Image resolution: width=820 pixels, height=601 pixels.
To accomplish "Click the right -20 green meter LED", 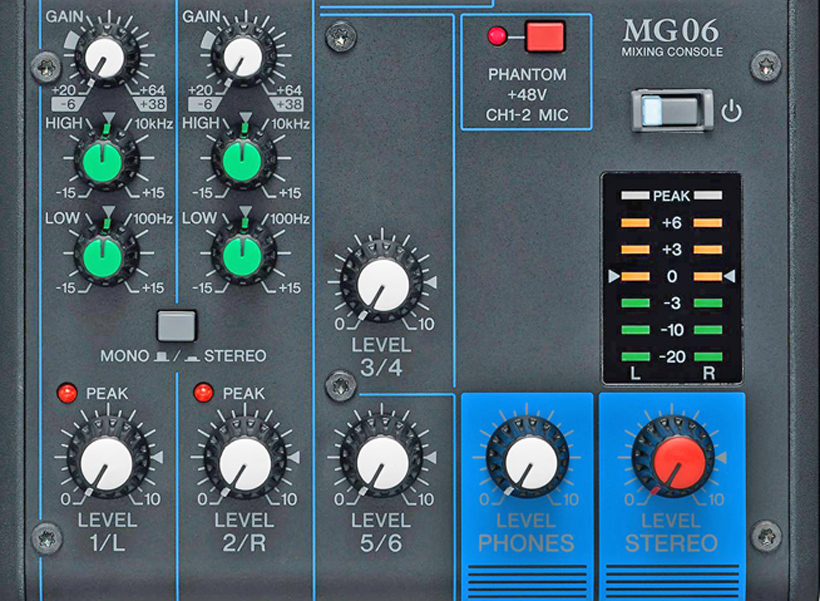I will tap(708, 357).
